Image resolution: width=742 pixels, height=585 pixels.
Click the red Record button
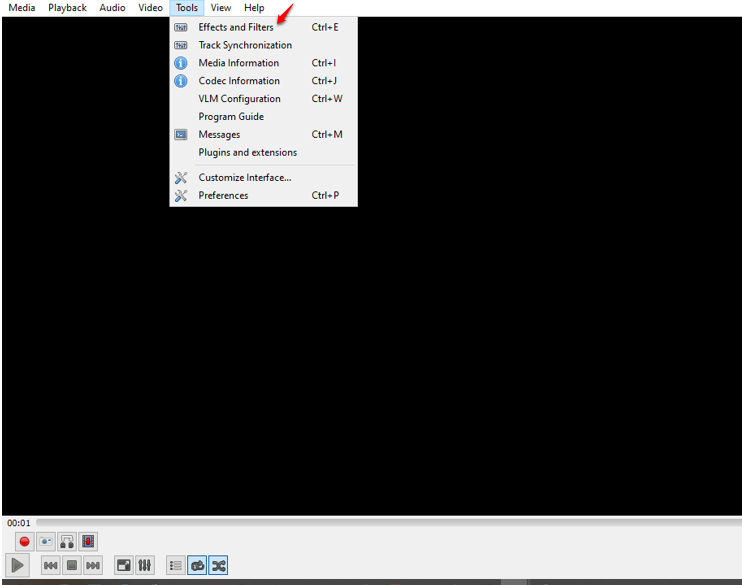pyautogui.click(x=25, y=541)
